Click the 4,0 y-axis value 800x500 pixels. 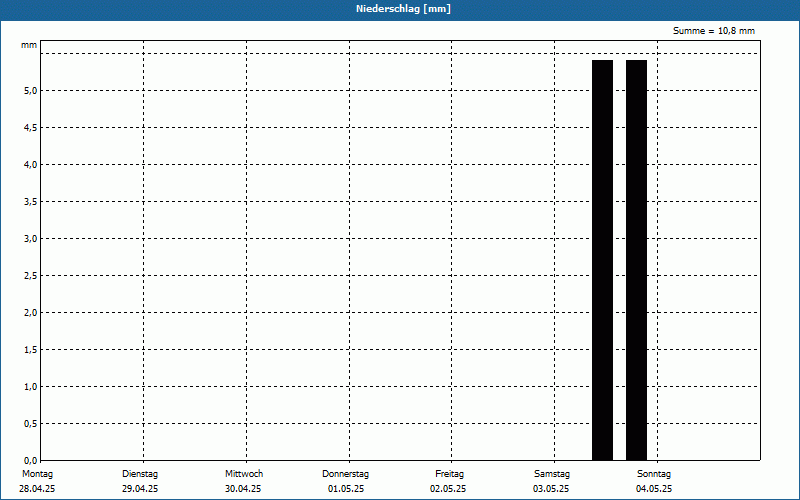point(31,165)
